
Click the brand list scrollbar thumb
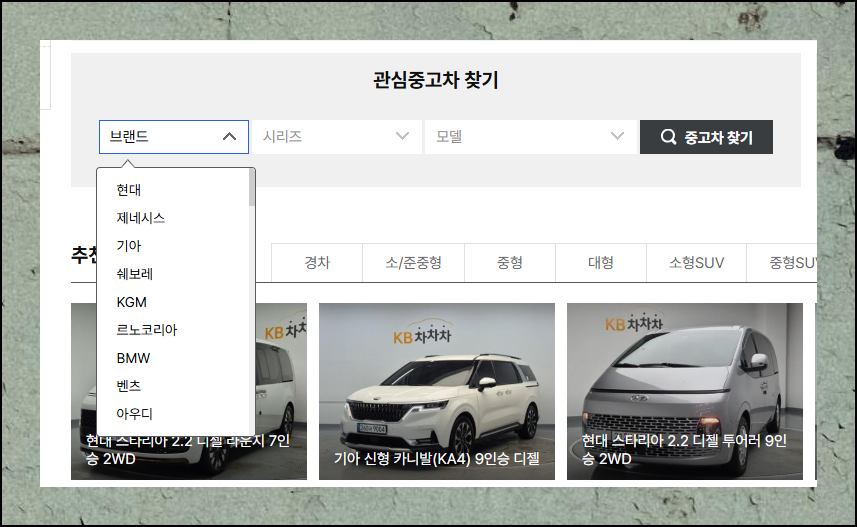pyautogui.click(x=252, y=187)
